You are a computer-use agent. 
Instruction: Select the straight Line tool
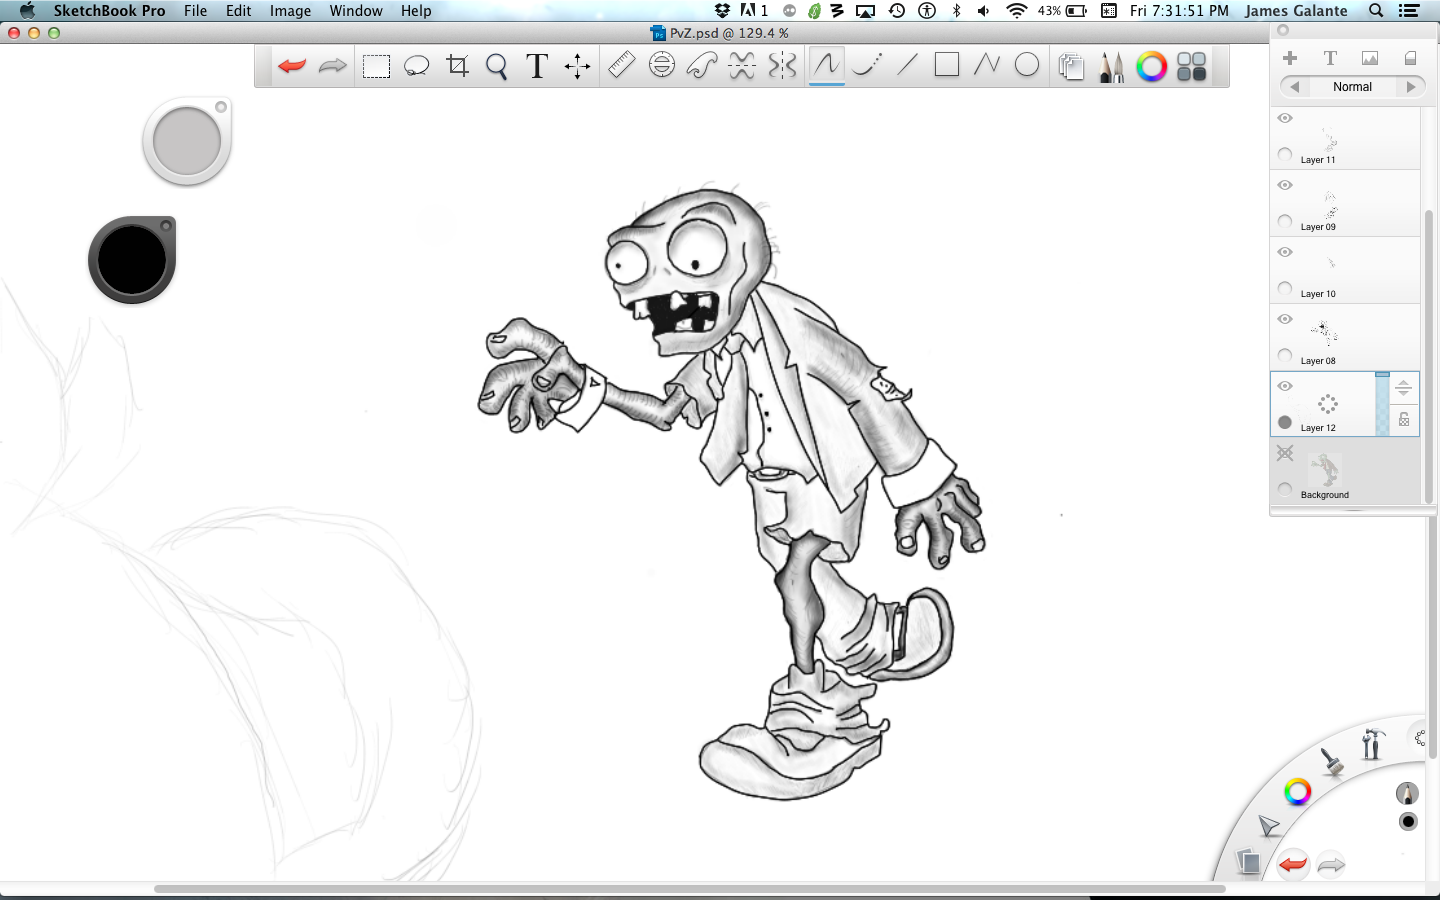(x=907, y=65)
